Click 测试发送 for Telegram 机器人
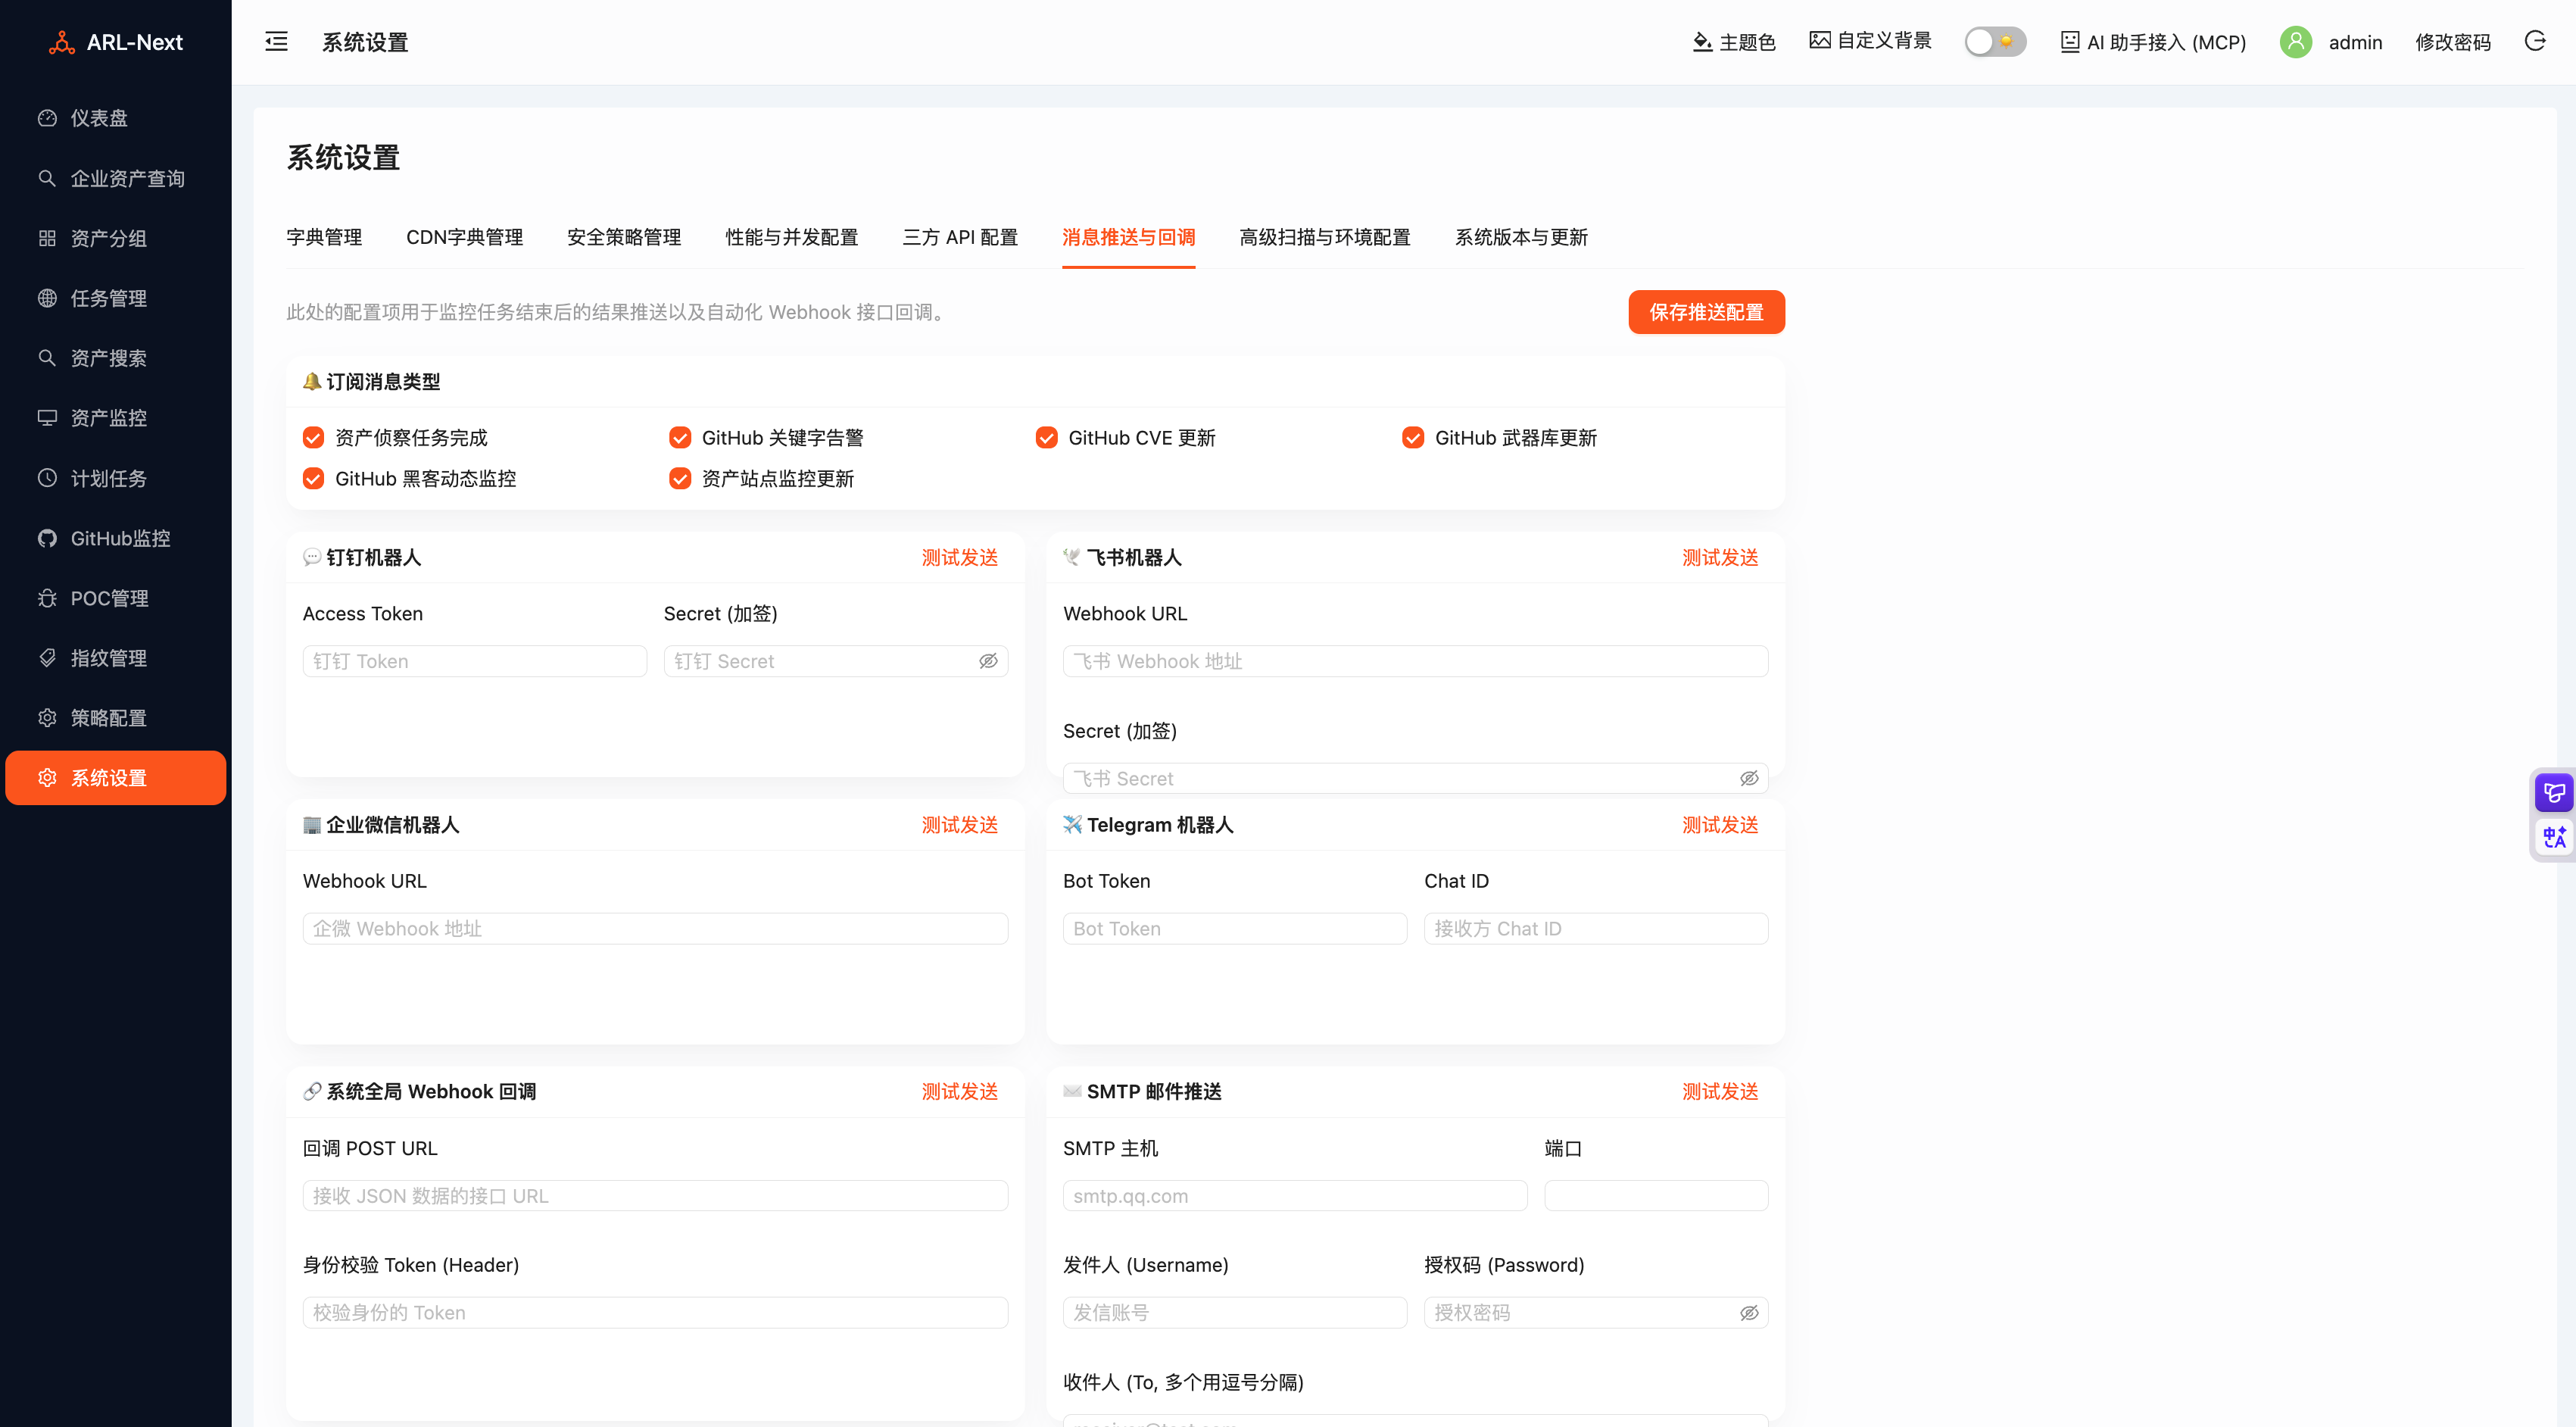Screen dimensions: 2576x1427 coord(1720,825)
